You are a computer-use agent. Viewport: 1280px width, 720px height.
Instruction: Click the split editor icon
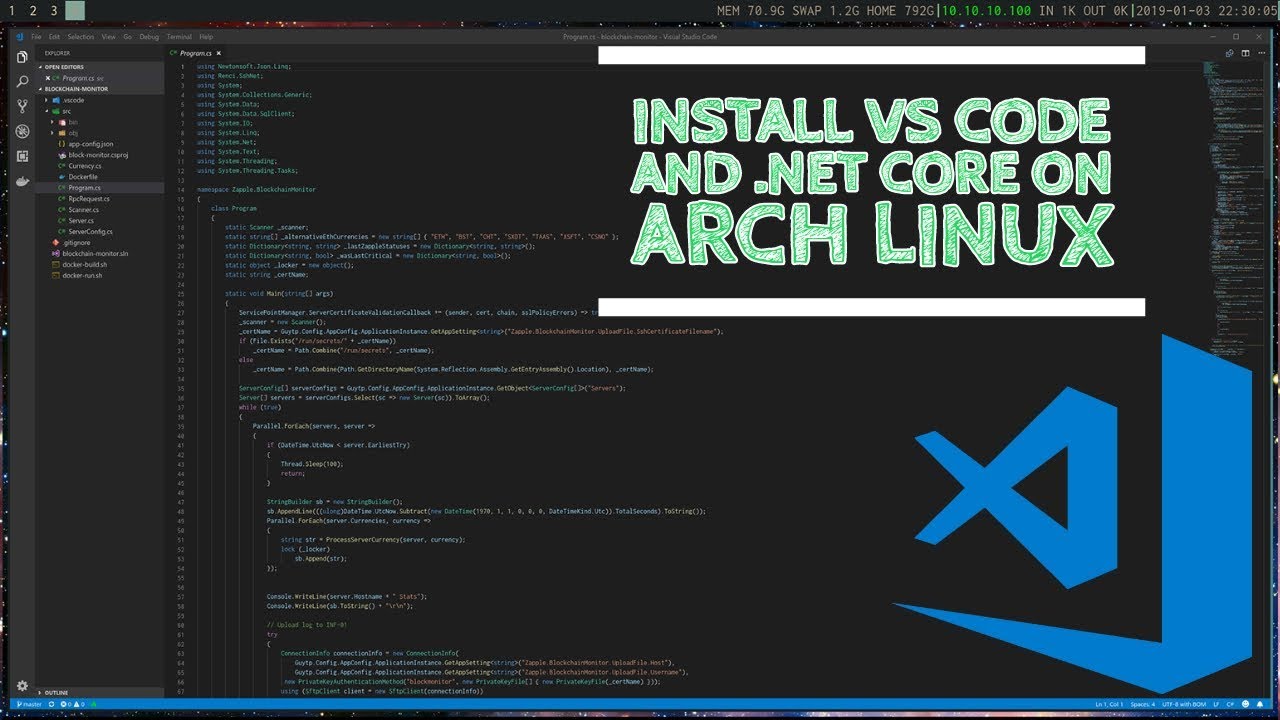coord(1243,52)
